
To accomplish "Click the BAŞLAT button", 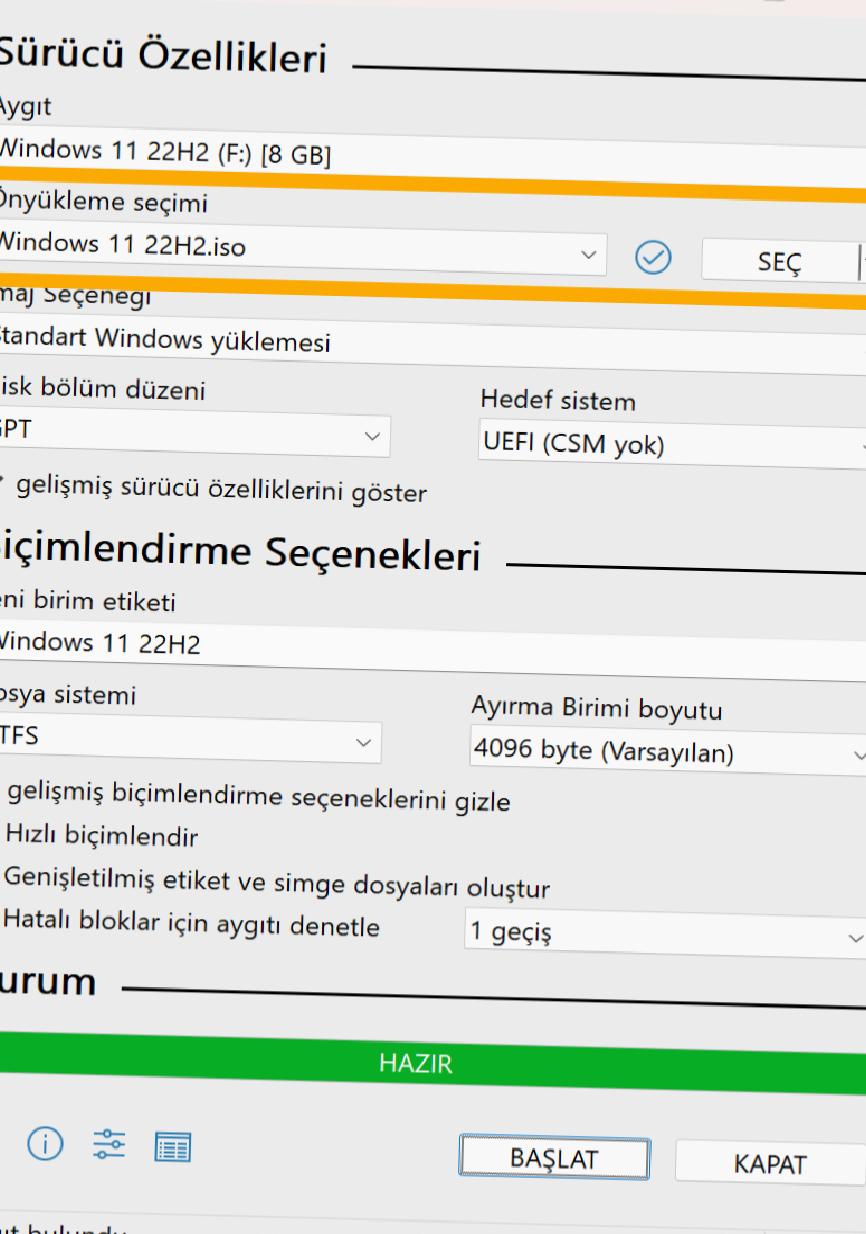I will coord(554,1158).
